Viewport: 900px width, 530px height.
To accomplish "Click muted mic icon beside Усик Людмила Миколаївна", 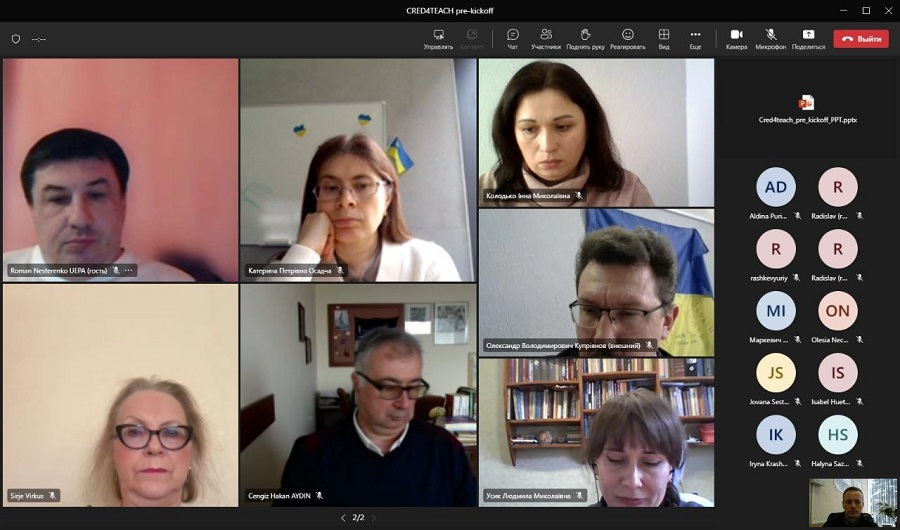I will (x=580, y=496).
